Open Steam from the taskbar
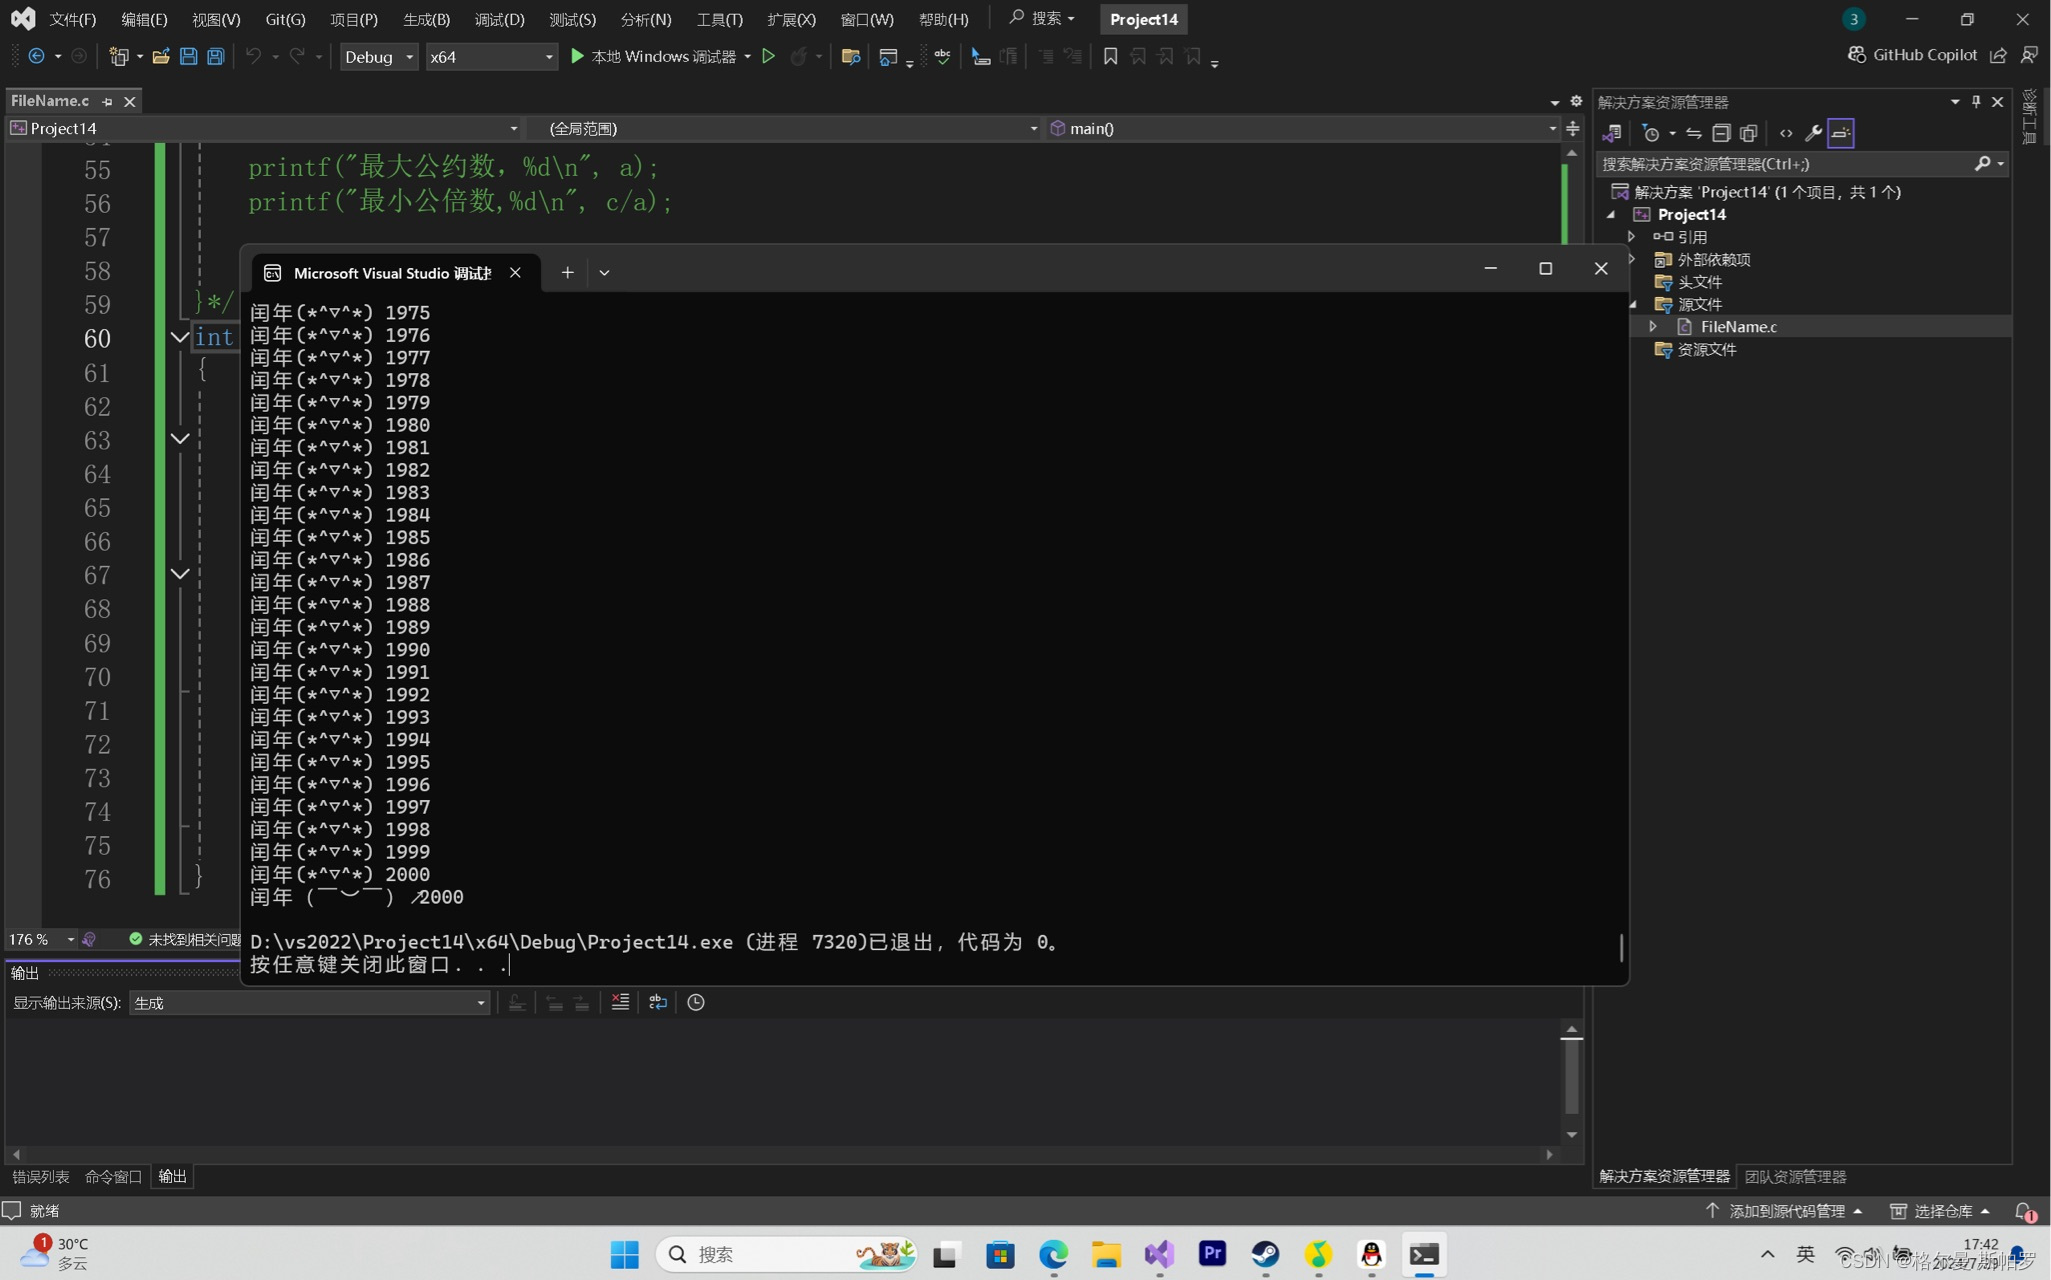This screenshot has width=2051, height=1280. point(1265,1254)
